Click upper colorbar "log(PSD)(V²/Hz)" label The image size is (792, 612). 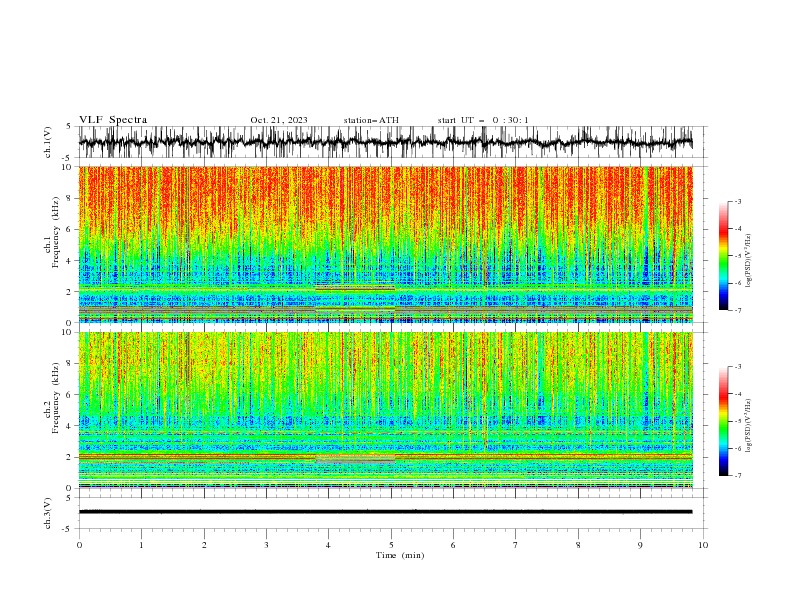tap(748, 261)
